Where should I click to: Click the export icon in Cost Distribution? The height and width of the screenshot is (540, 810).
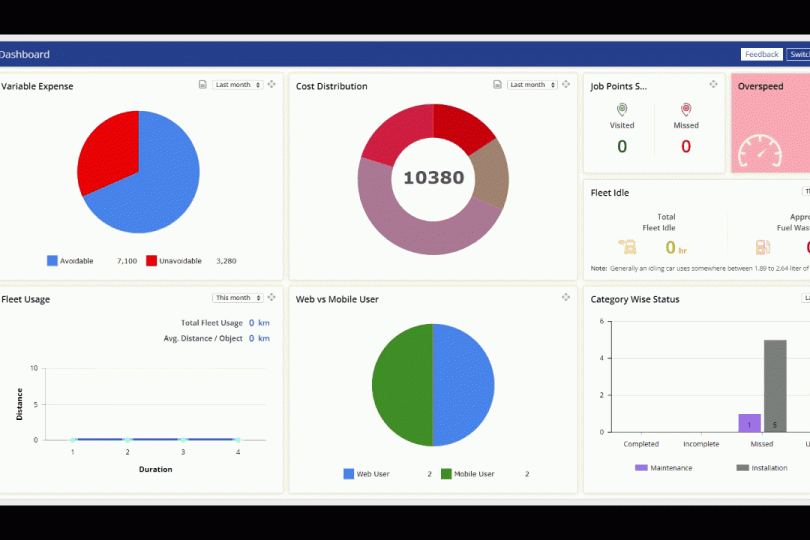pyautogui.click(x=497, y=85)
